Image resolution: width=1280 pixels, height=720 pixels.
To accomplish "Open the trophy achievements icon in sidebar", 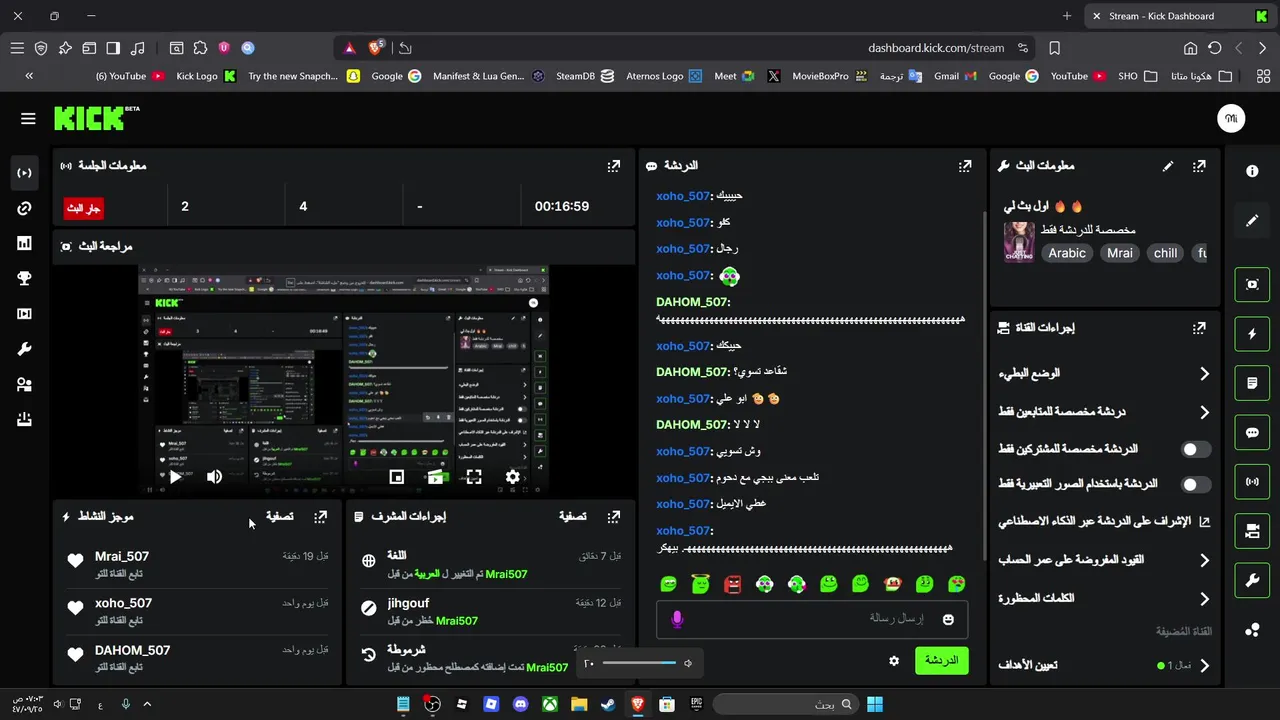I will (25, 279).
